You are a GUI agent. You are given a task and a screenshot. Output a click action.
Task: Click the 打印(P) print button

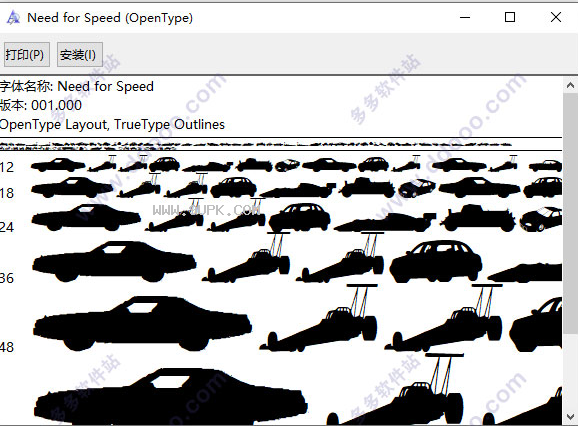tap(27, 55)
